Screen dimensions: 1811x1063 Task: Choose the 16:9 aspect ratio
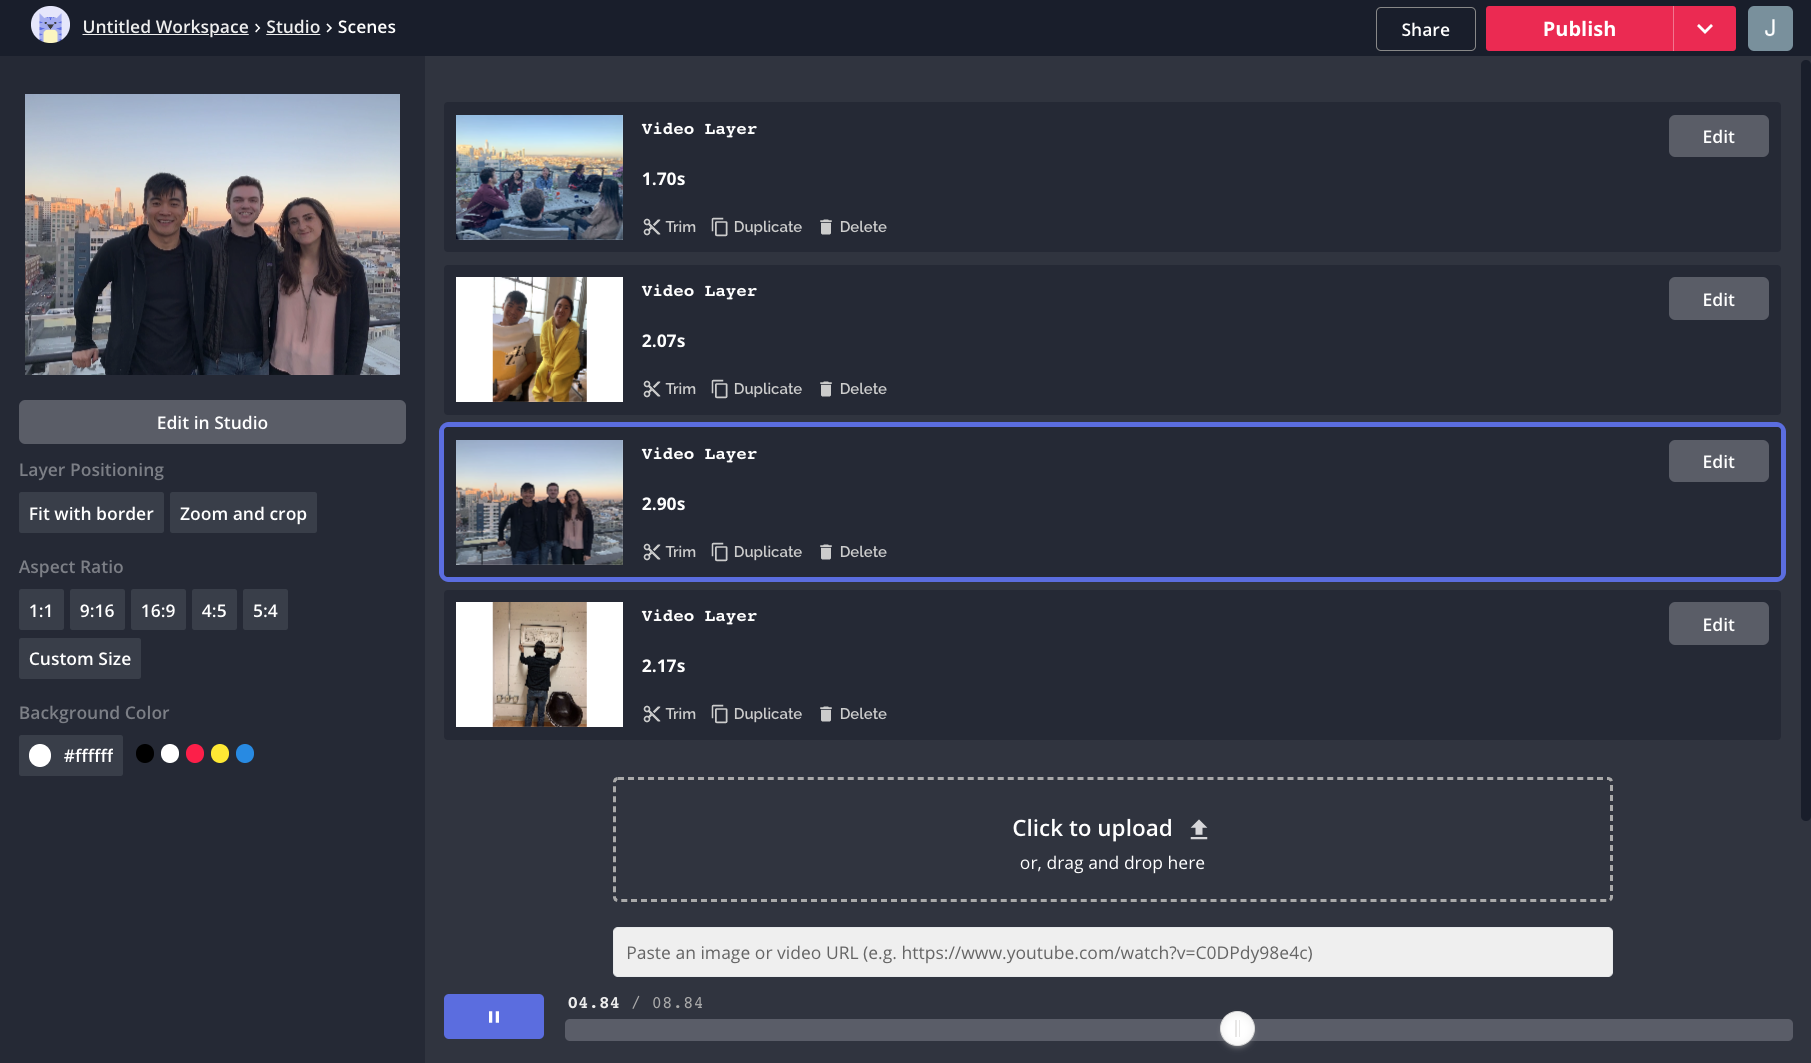click(158, 610)
